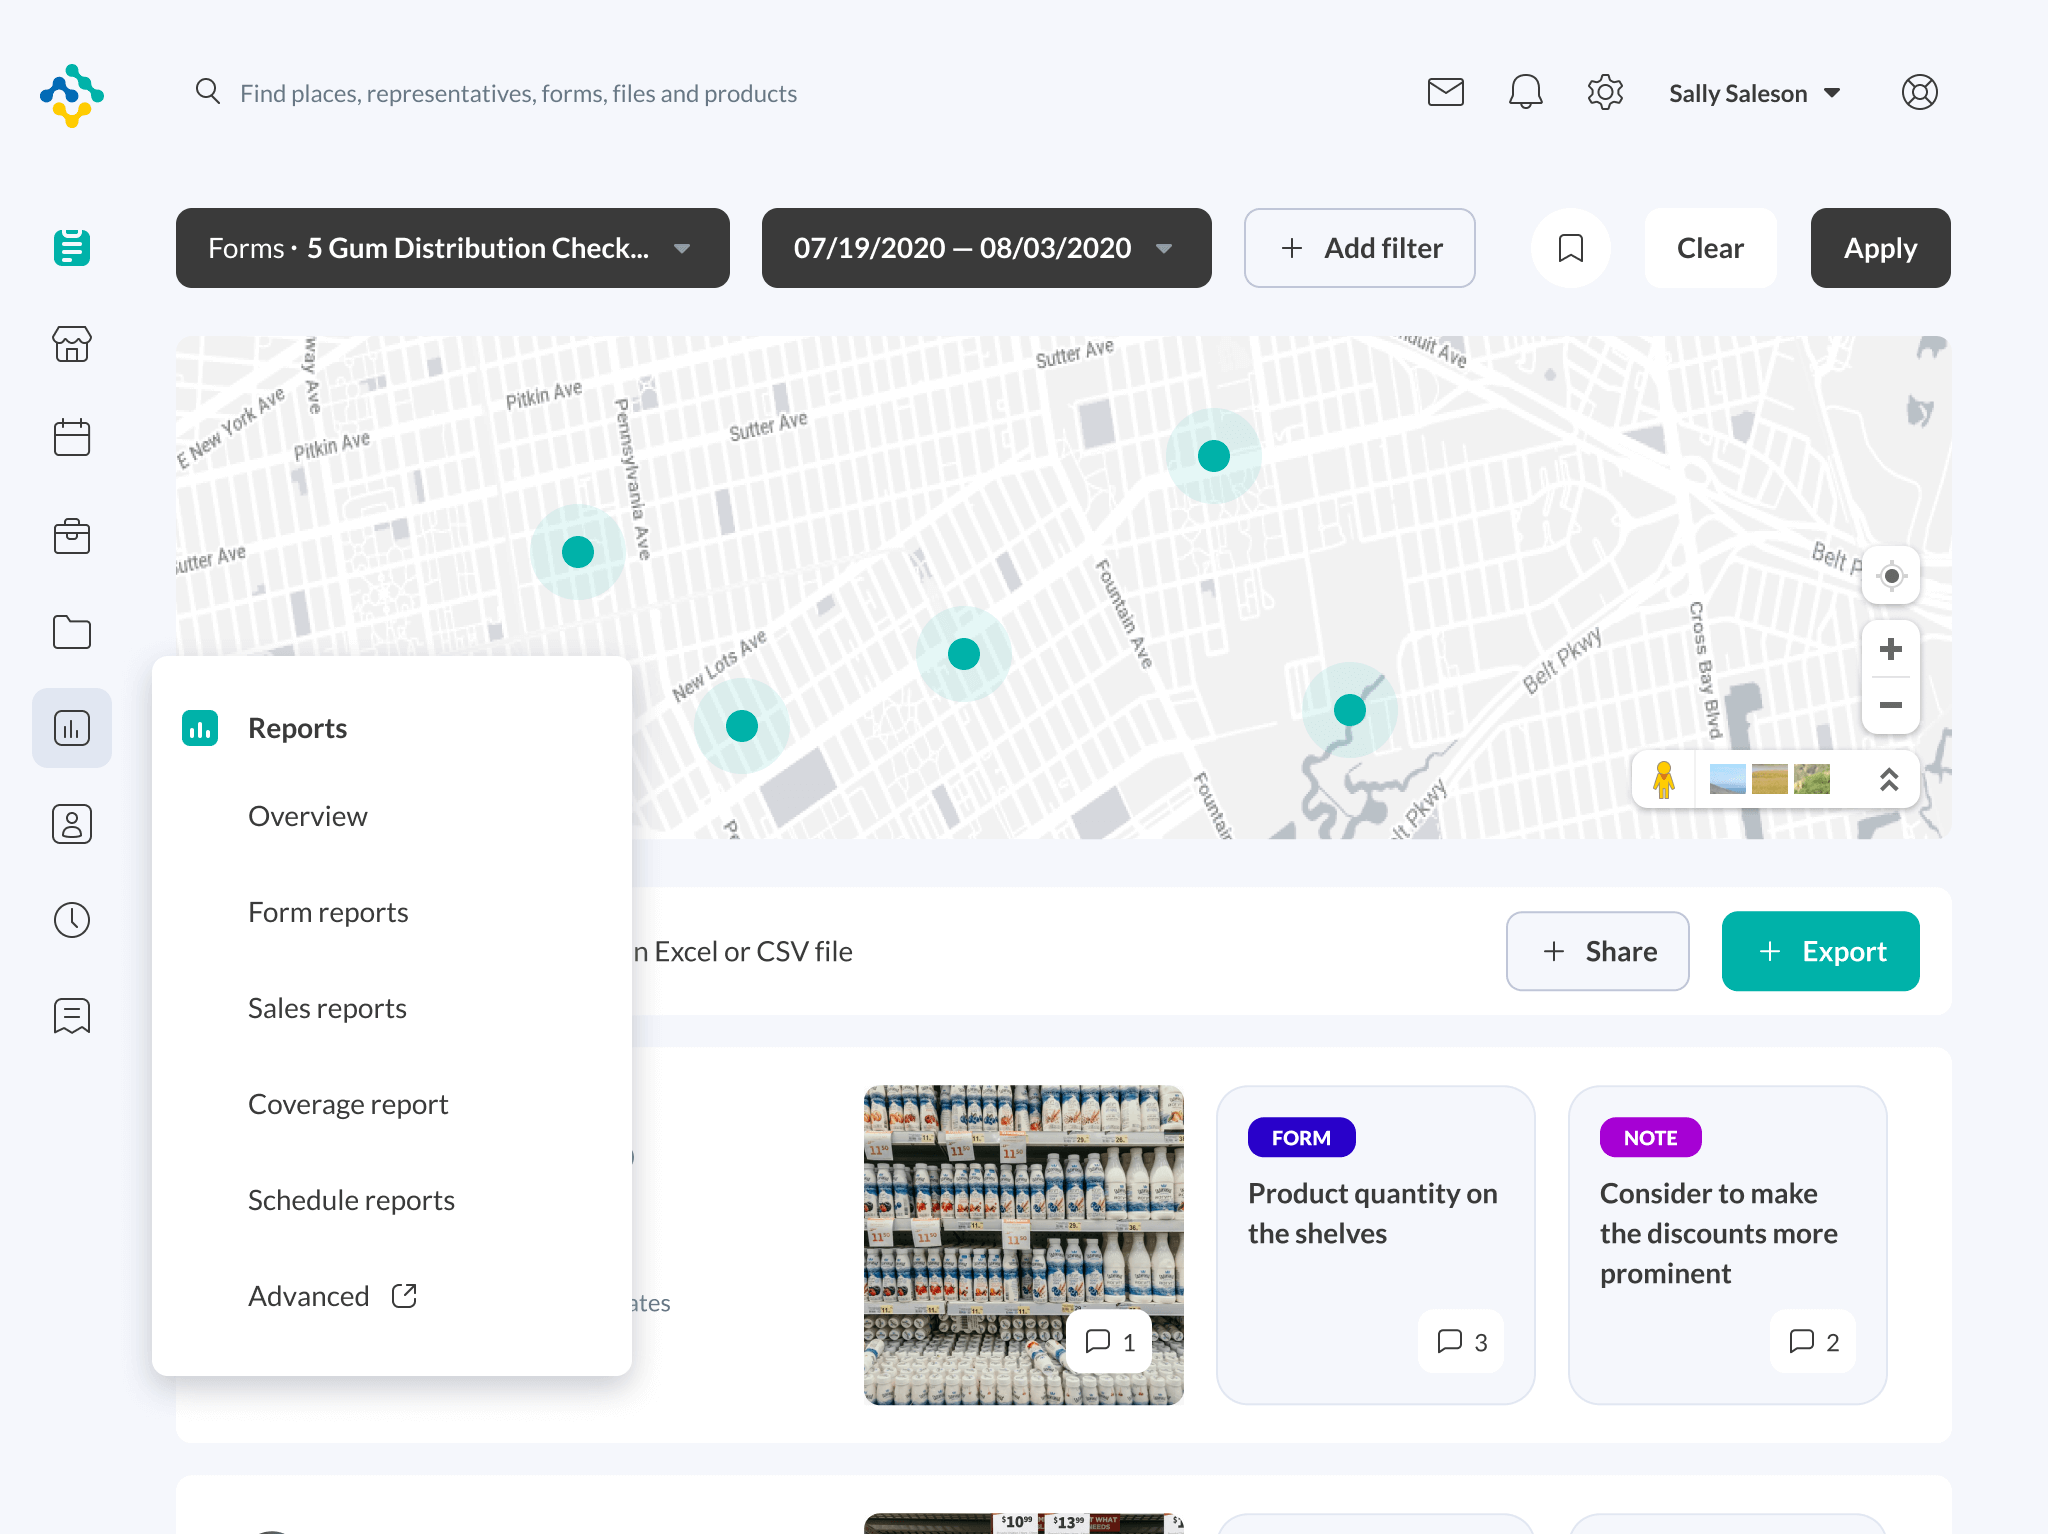Click the bookmark save filter button
2048x1534 pixels.
(x=1571, y=248)
